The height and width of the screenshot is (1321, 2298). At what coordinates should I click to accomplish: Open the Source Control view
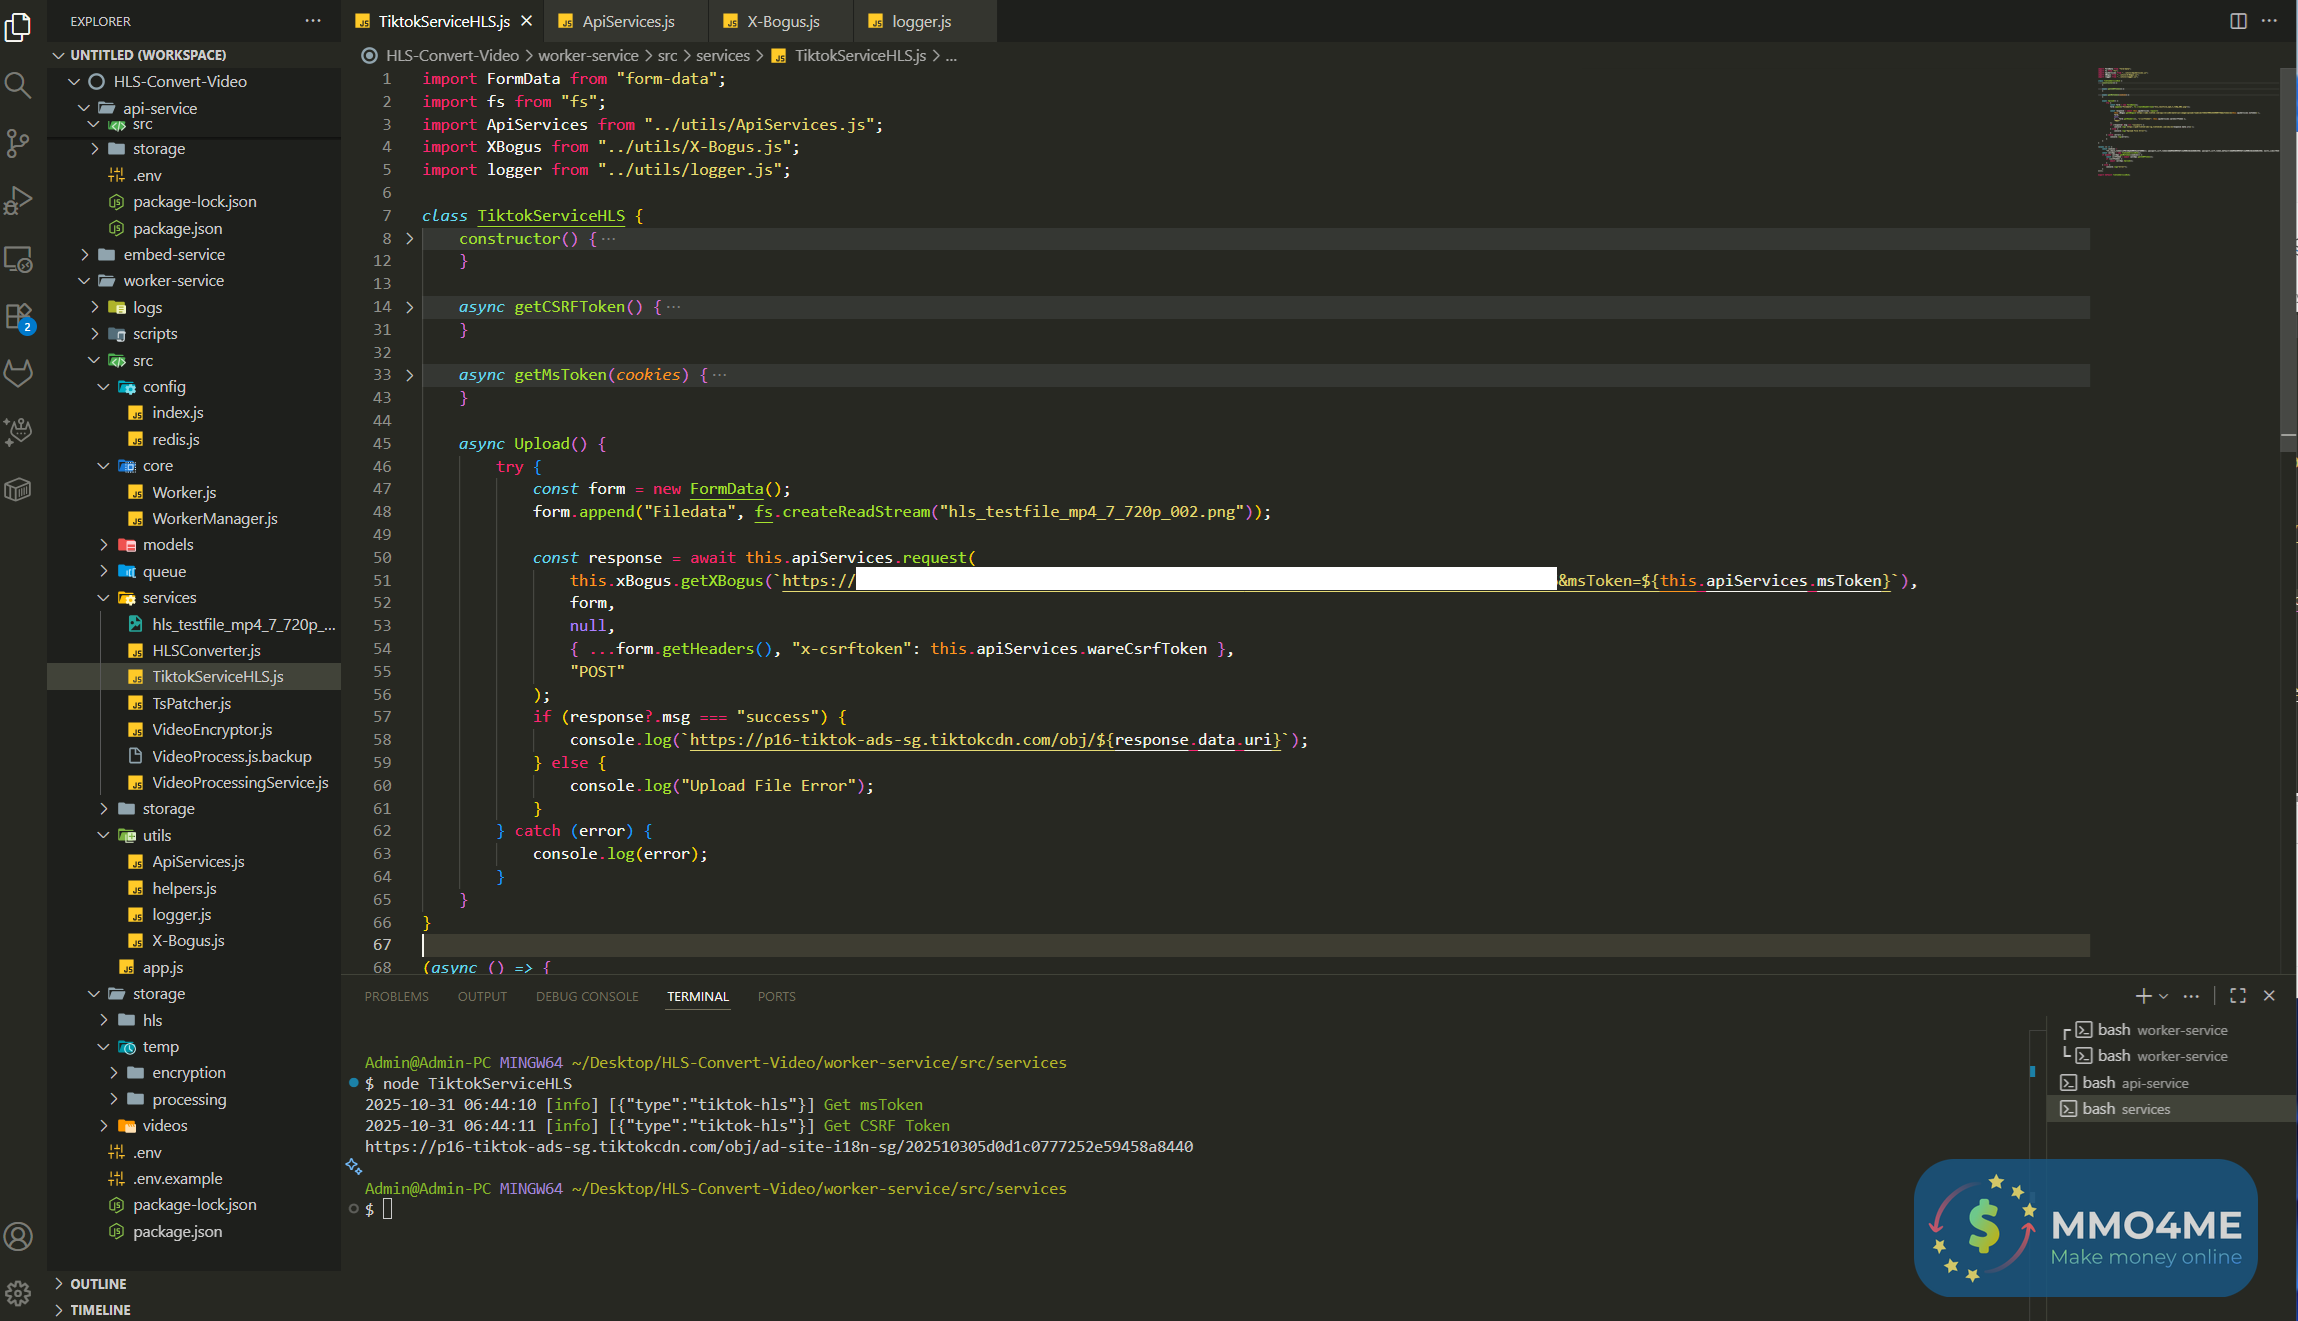tap(18, 143)
